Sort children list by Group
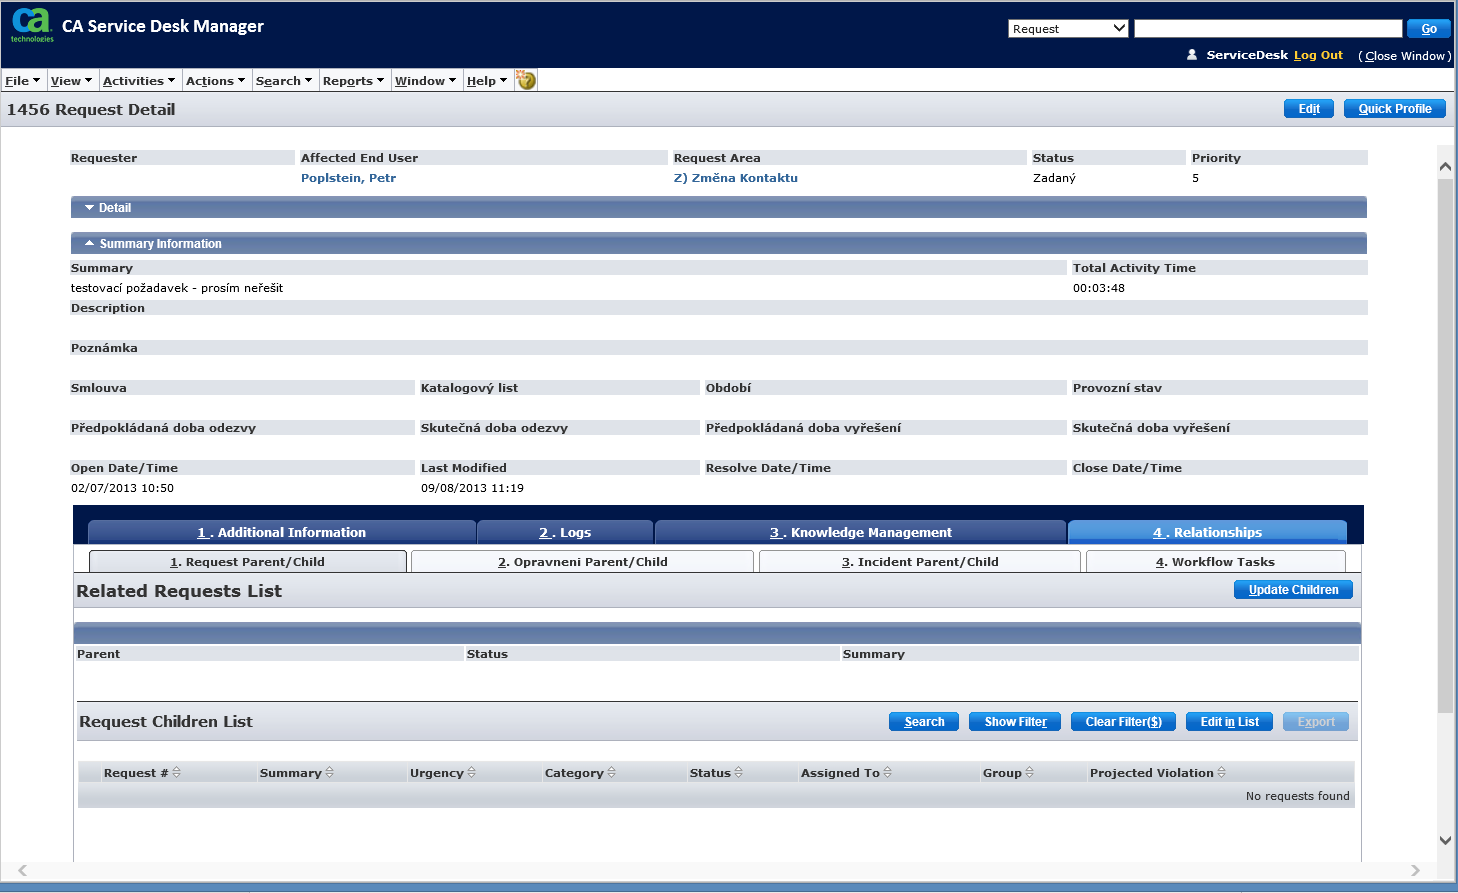Viewport: 1458px width, 893px height. (1029, 772)
